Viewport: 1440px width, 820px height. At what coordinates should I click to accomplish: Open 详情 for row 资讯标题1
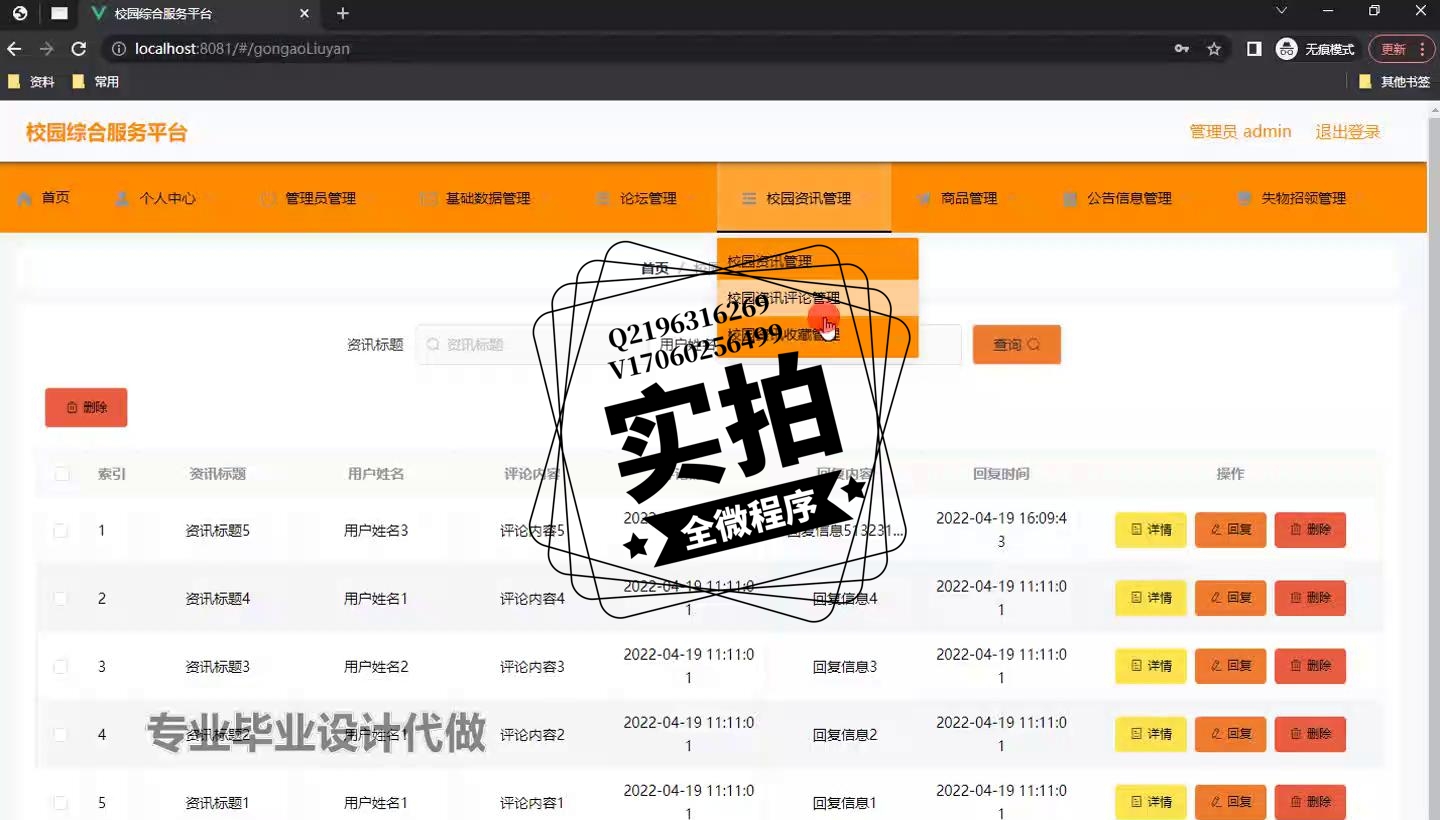[x=1151, y=802]
